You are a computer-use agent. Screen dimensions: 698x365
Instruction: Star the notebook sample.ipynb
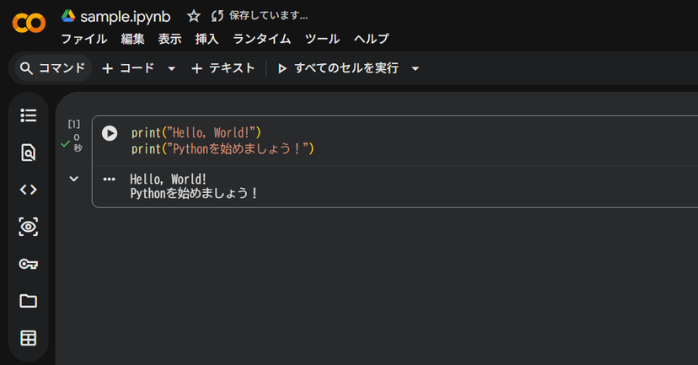(194, 16)
